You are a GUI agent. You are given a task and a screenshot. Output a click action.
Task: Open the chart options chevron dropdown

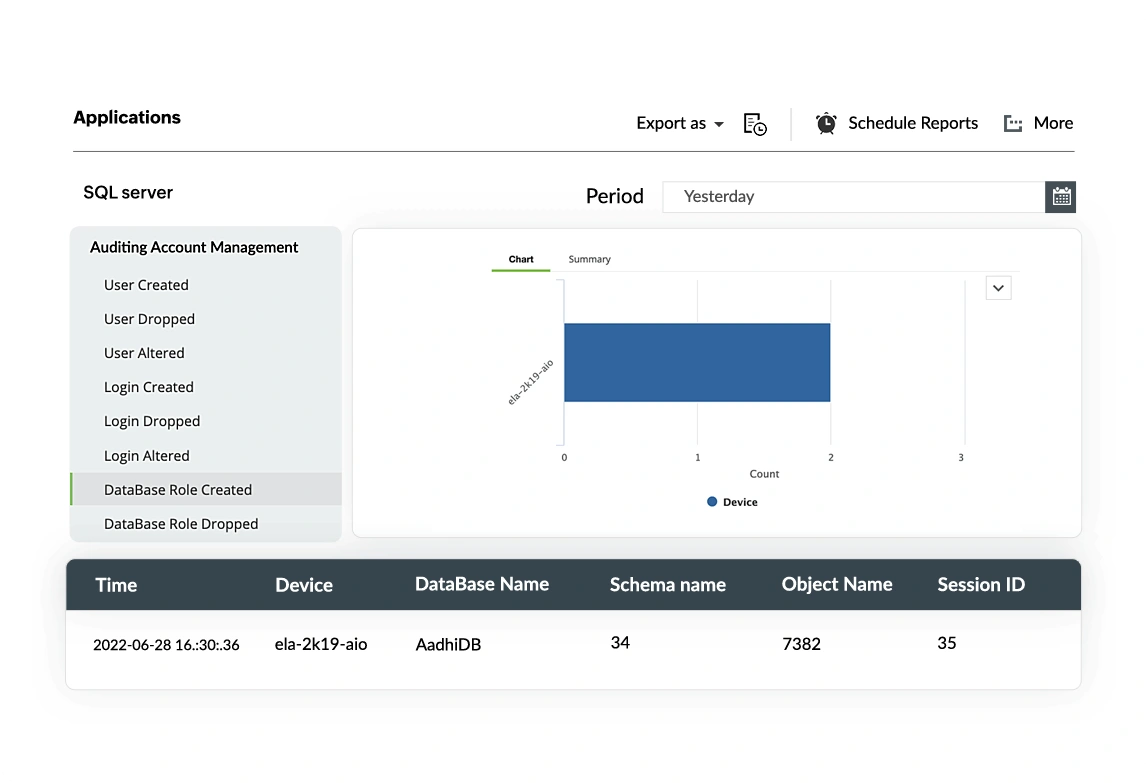(x=998, y=288)
